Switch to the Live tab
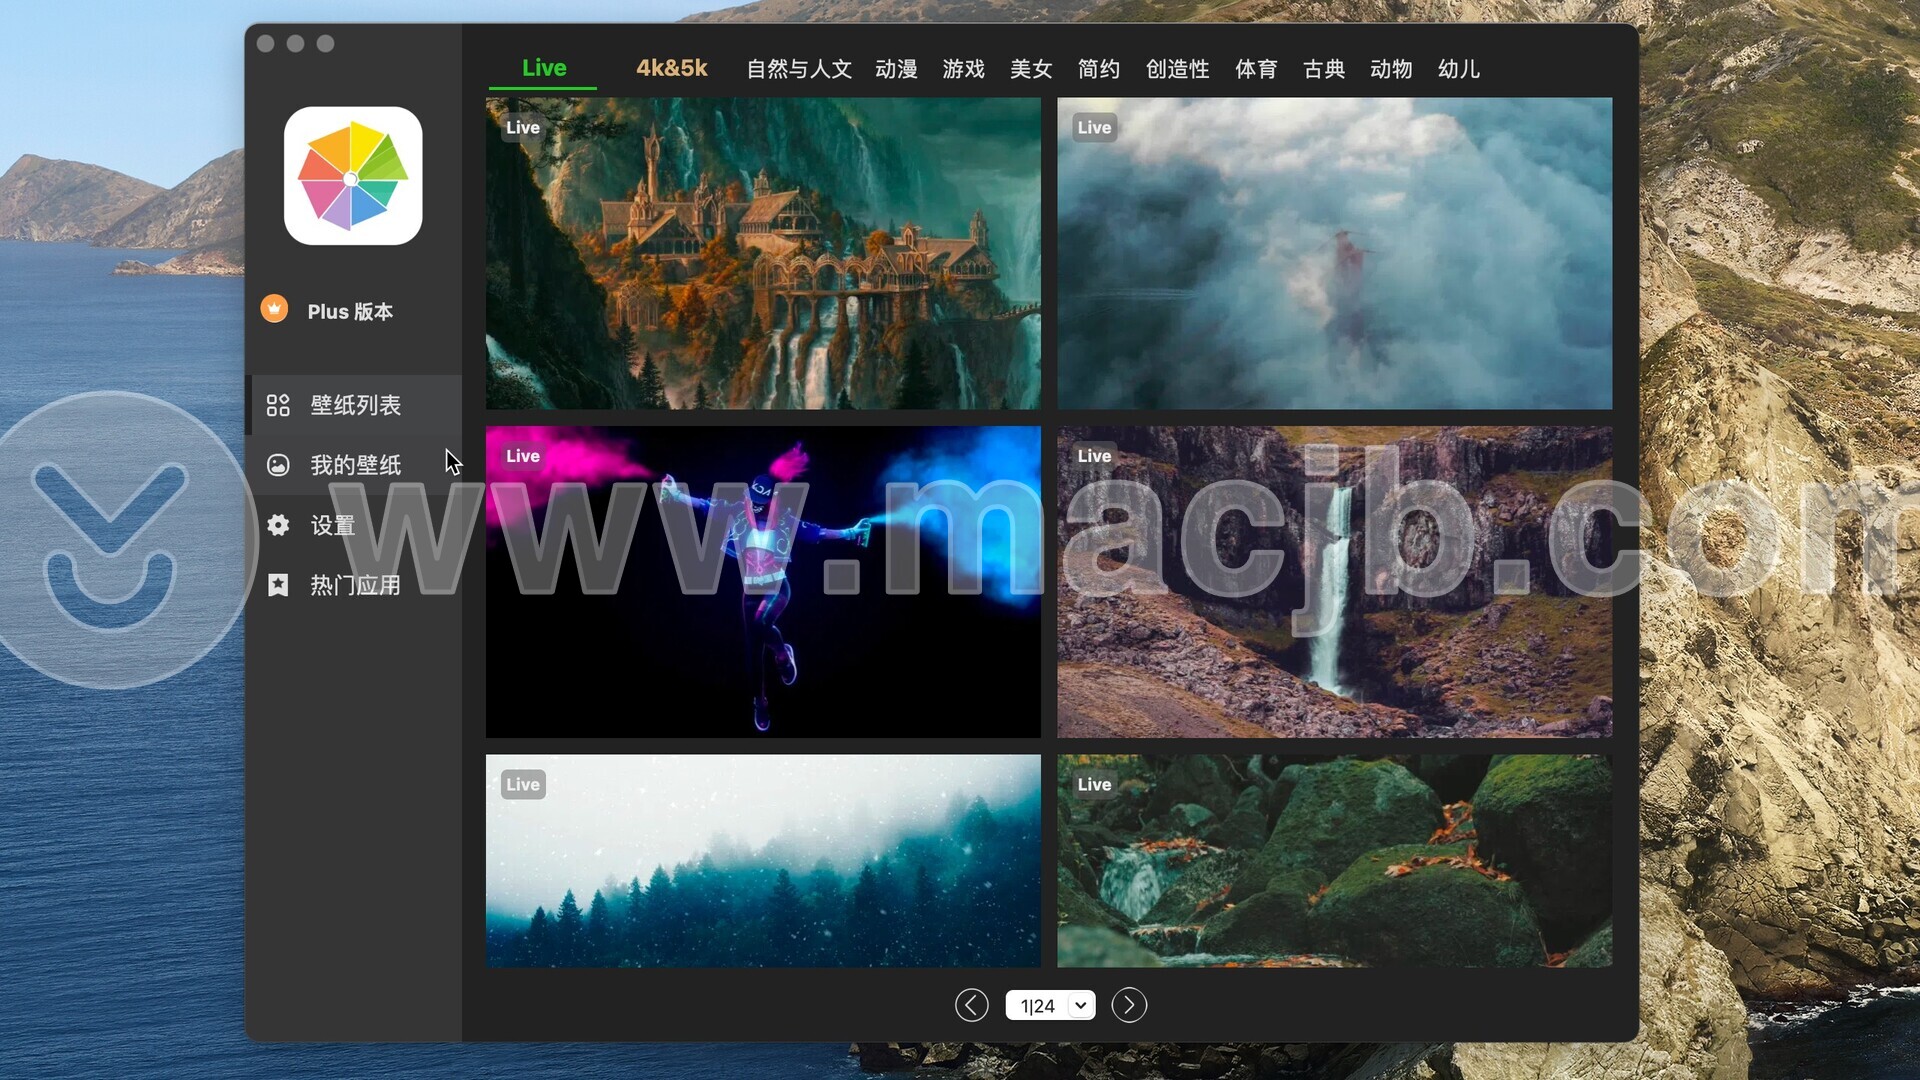1920x1080 pixels. tap(544, 68)
